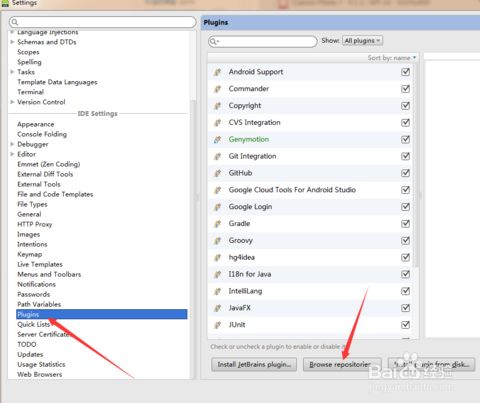Viewport: 480px width, 403px height.
Task: Toggle the JUnit plugin checkbox
Action: (x=405, y=325)
